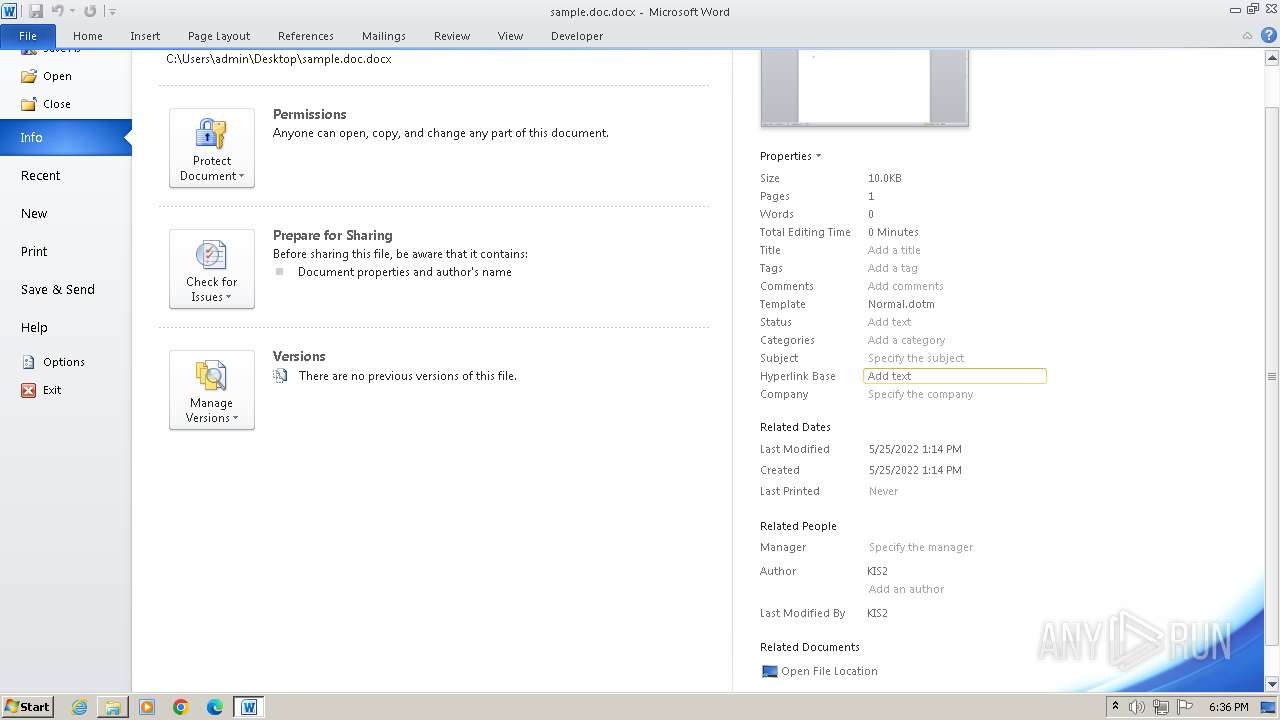Launch Internet Explorer from taskbar
The width and height of the screenshot is (1280, 720).
(79, 707)
